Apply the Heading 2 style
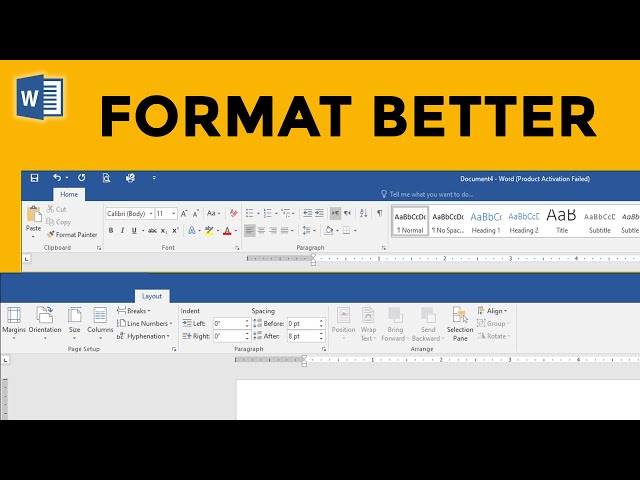 524,221
